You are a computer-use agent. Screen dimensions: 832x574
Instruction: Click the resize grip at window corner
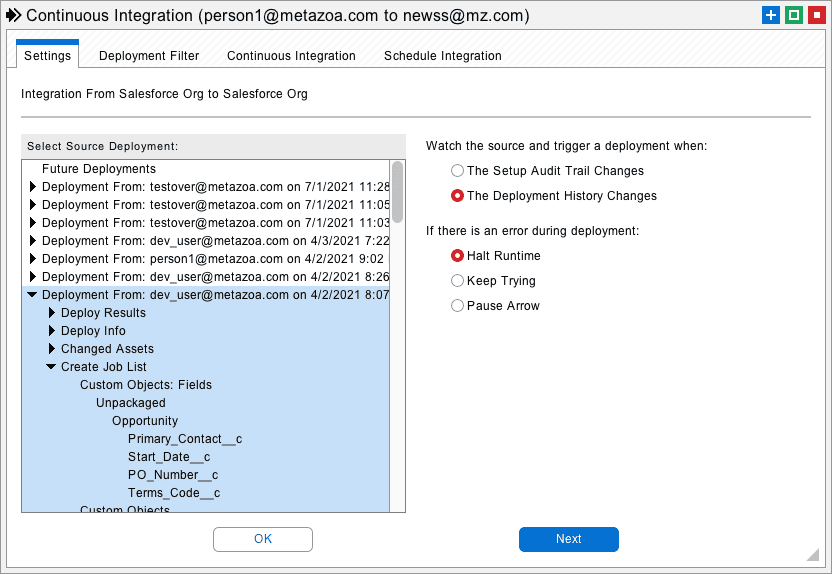(812, 554)
